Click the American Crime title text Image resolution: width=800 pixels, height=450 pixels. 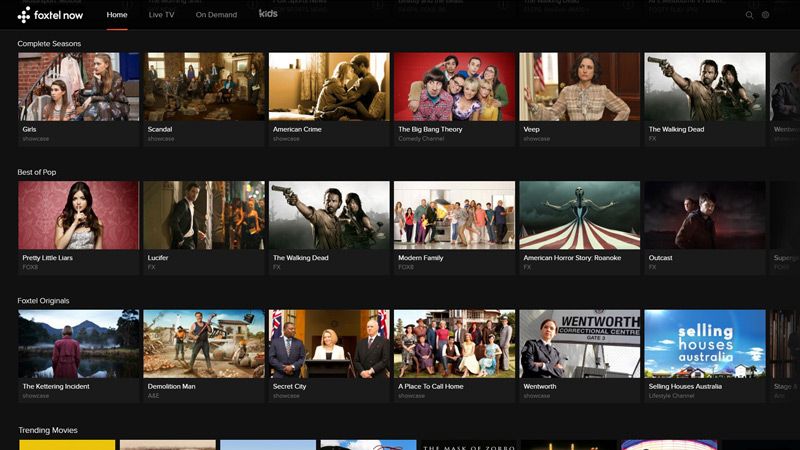pos(297,130)
